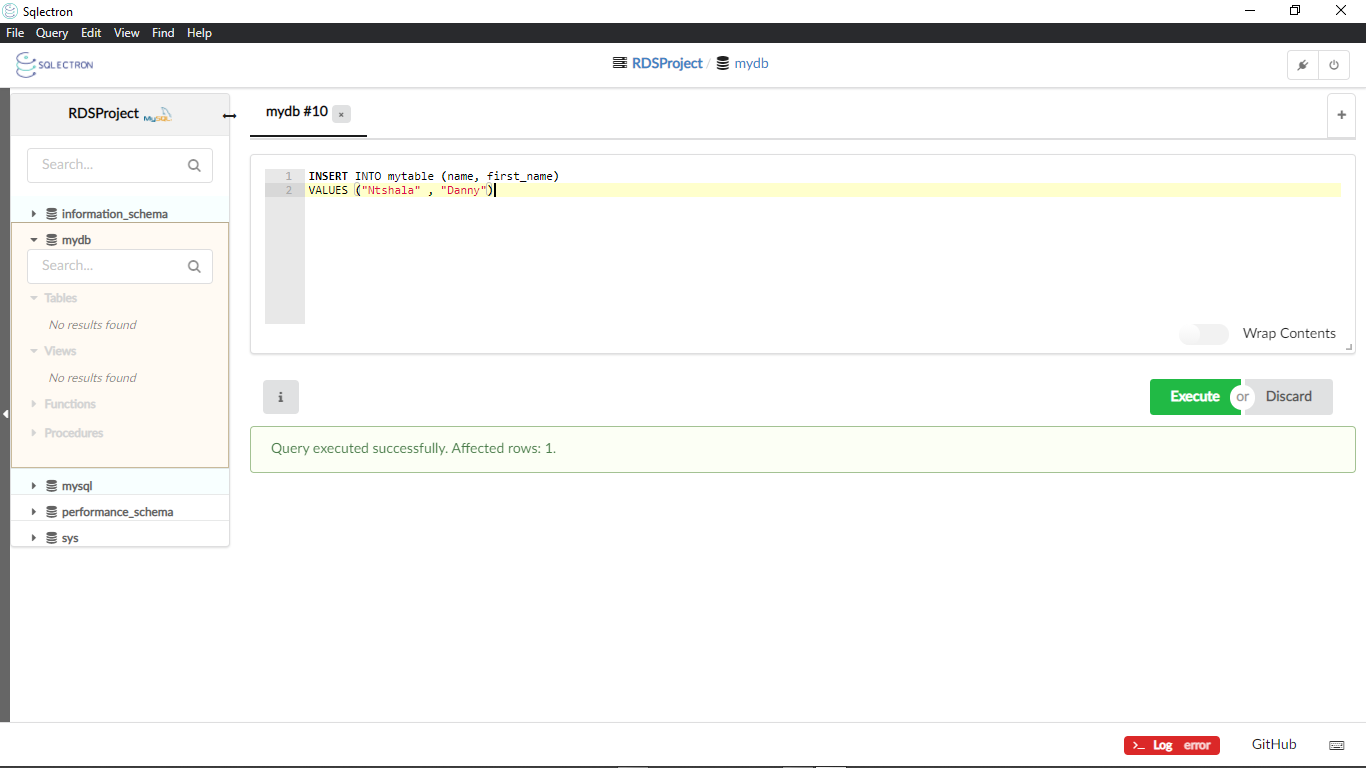Screen dimensions: 1366x768
Task: Discard the current query
Action: [x=1288, y=397]
